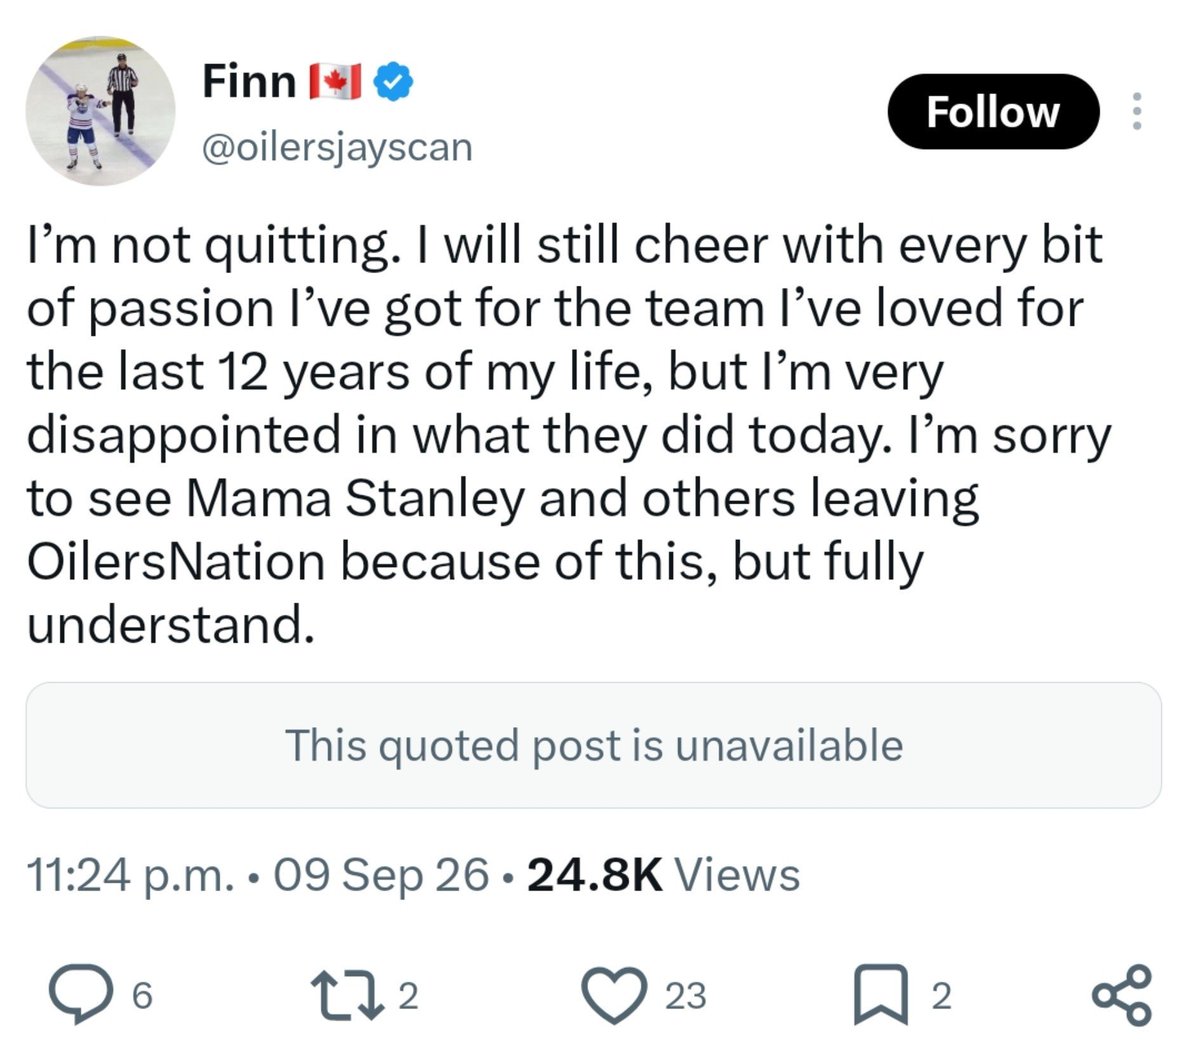1200x1046 pixels.
Task: Click the blue verified checkmark badge
Action: [394, 82]
